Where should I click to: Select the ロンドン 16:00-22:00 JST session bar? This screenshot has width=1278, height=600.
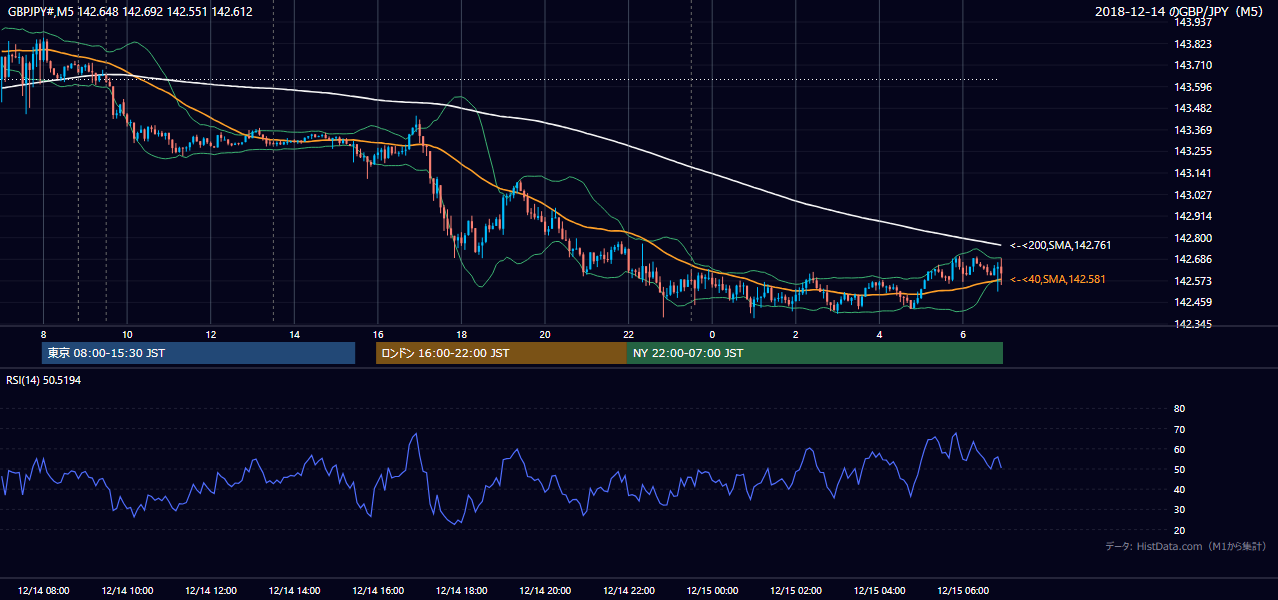(501, 353)
